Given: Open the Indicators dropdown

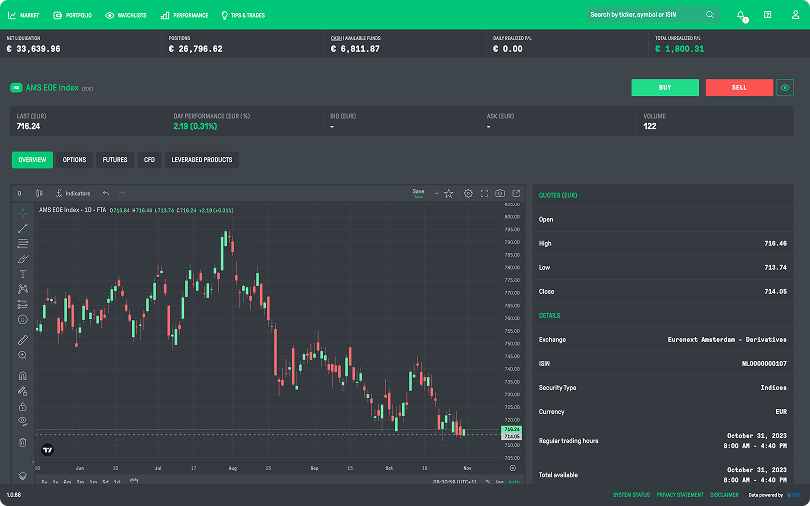Looking at the screenshot, I should [73, 193].
